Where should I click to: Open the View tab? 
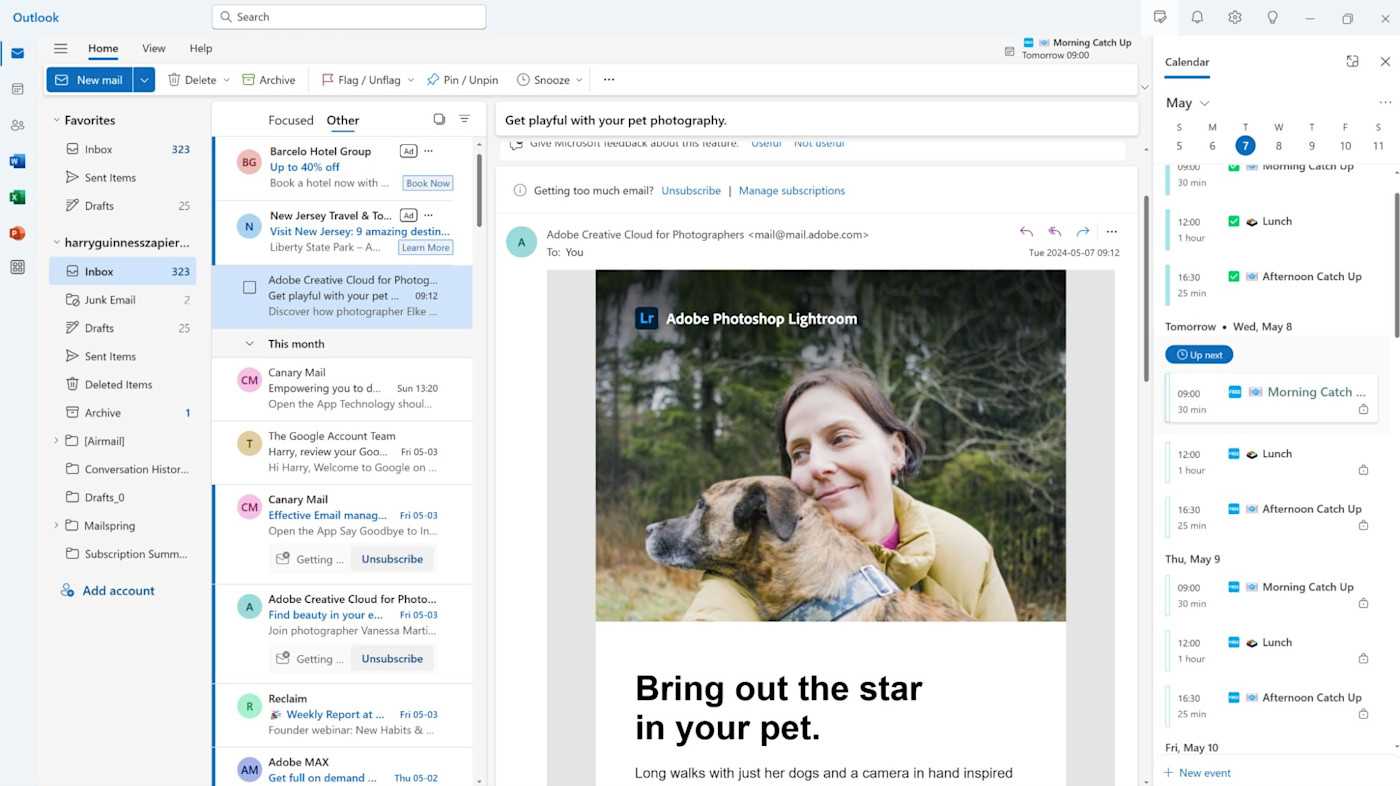click(154, 48)
